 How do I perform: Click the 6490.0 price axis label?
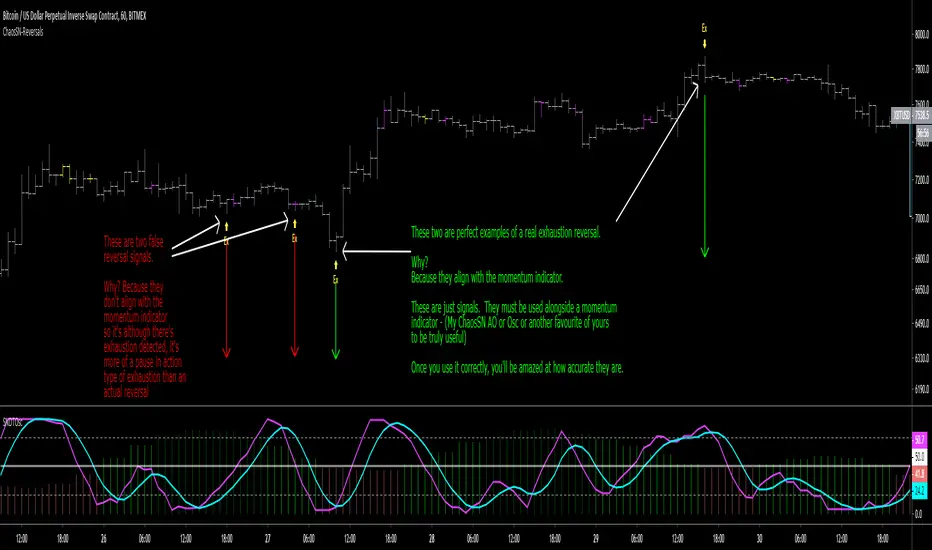tap(921, 323)
